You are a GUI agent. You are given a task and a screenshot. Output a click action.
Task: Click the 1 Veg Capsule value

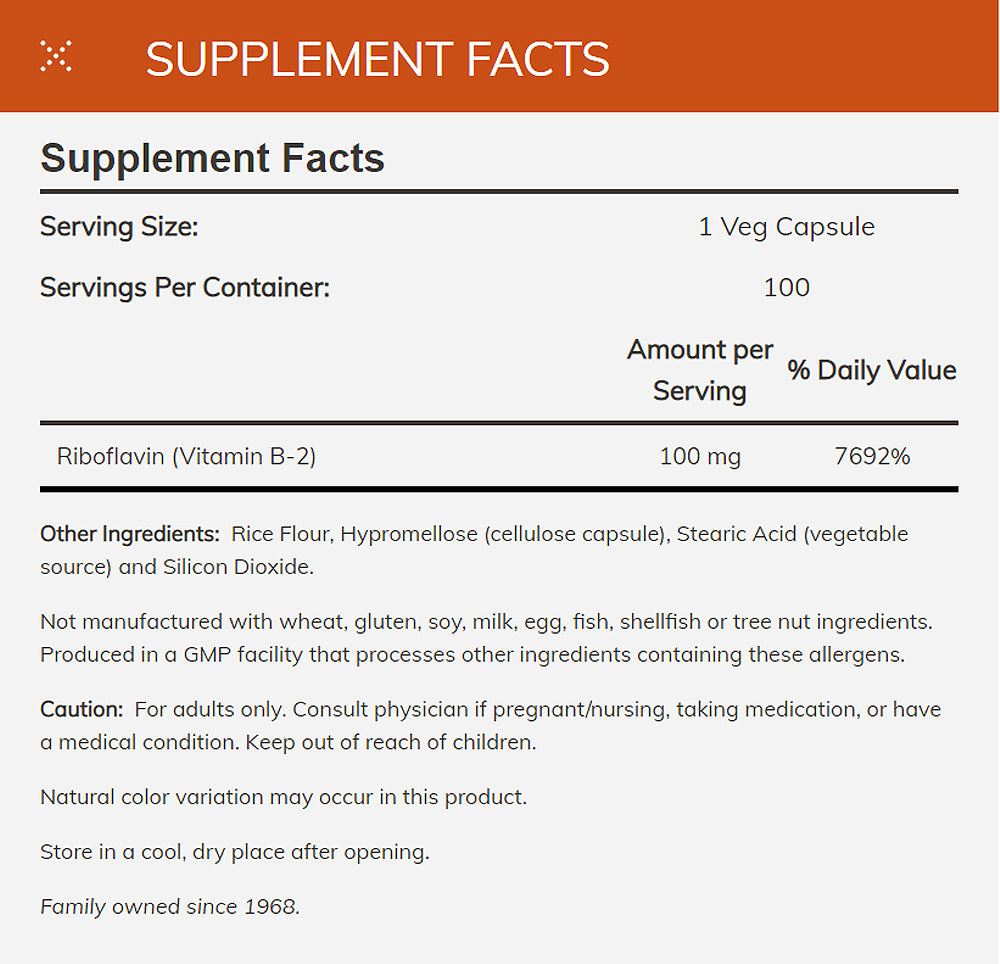[786, 227]
